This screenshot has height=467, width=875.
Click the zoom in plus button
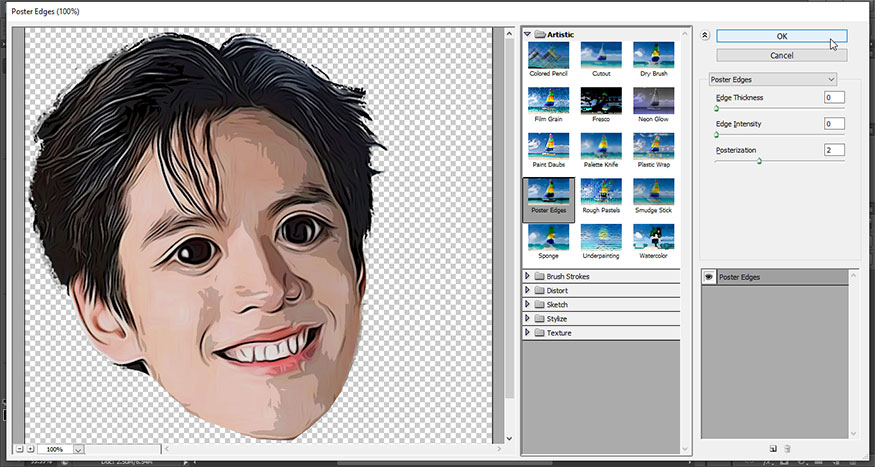(31, 449)
